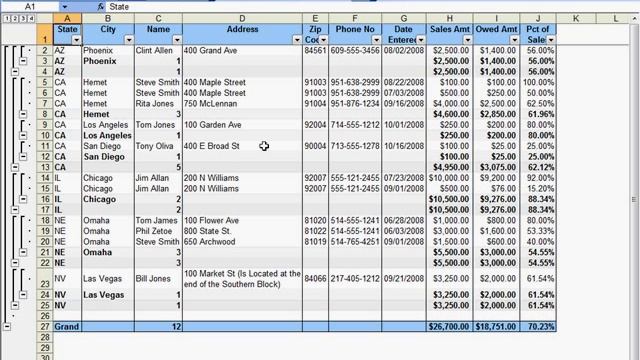The image size is (640, 360).
Task: Select phone number 714-555-1212
Action: 355,125
